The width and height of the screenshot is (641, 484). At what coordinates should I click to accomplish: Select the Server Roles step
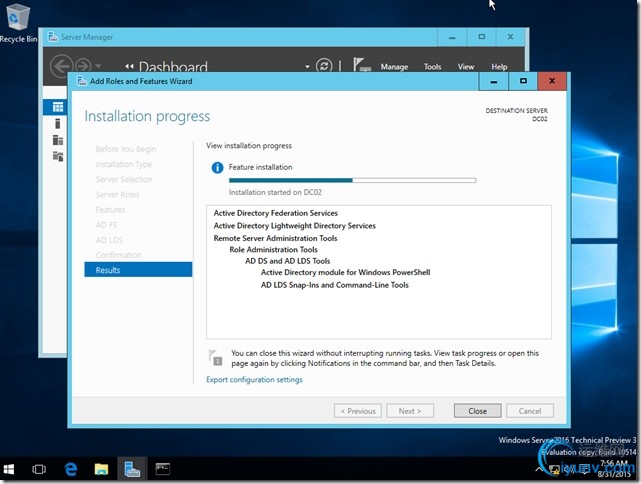117,195
